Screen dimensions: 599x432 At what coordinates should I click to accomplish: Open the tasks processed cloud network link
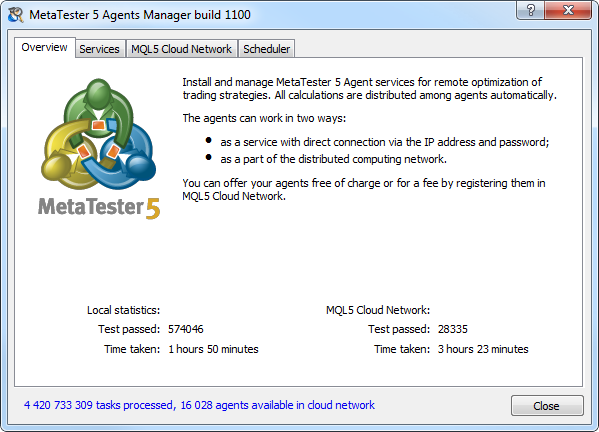tap(199, 405)
